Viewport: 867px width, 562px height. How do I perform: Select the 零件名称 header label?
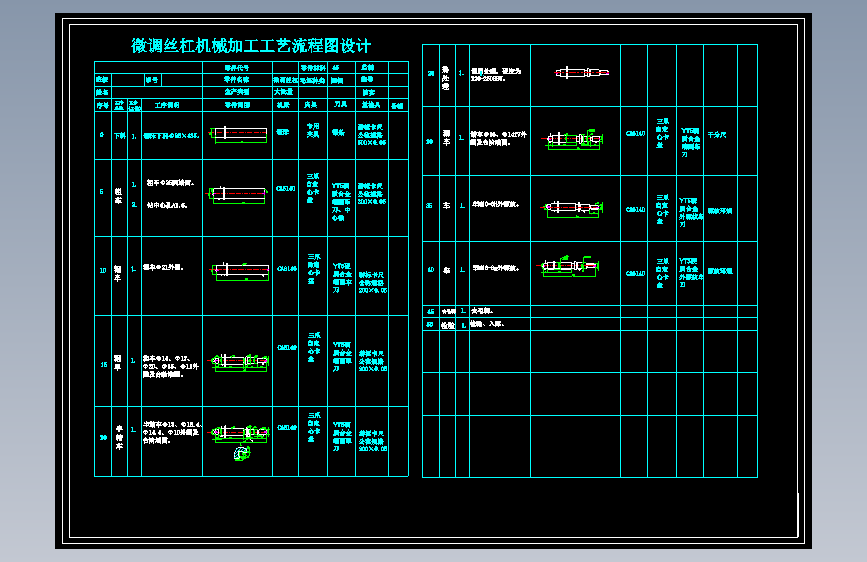click(x=237, y=80)
